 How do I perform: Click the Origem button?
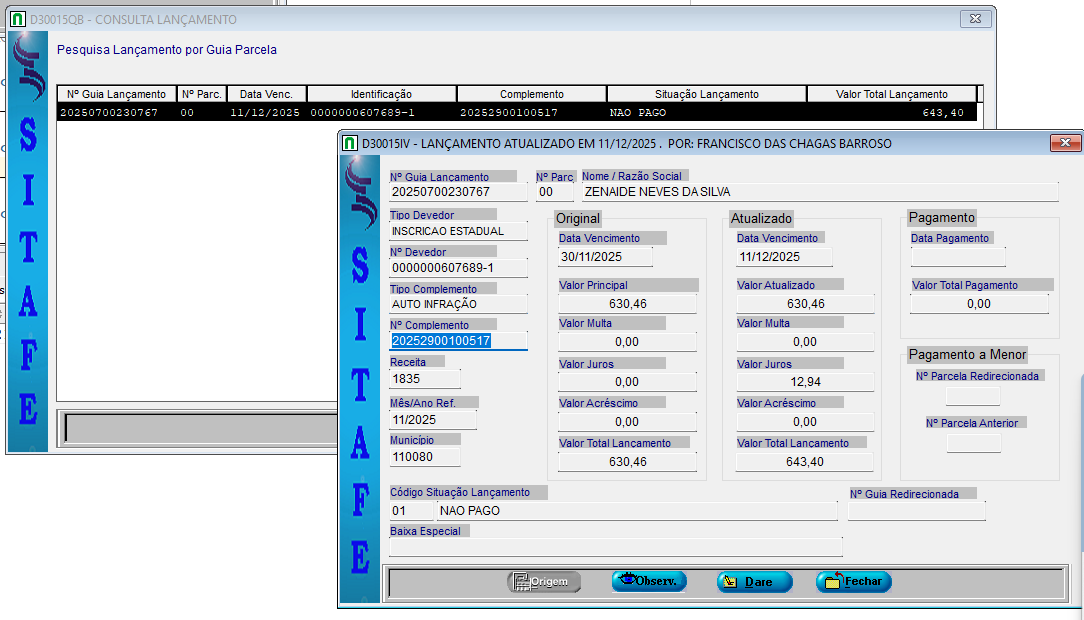[x=544, y=582]
